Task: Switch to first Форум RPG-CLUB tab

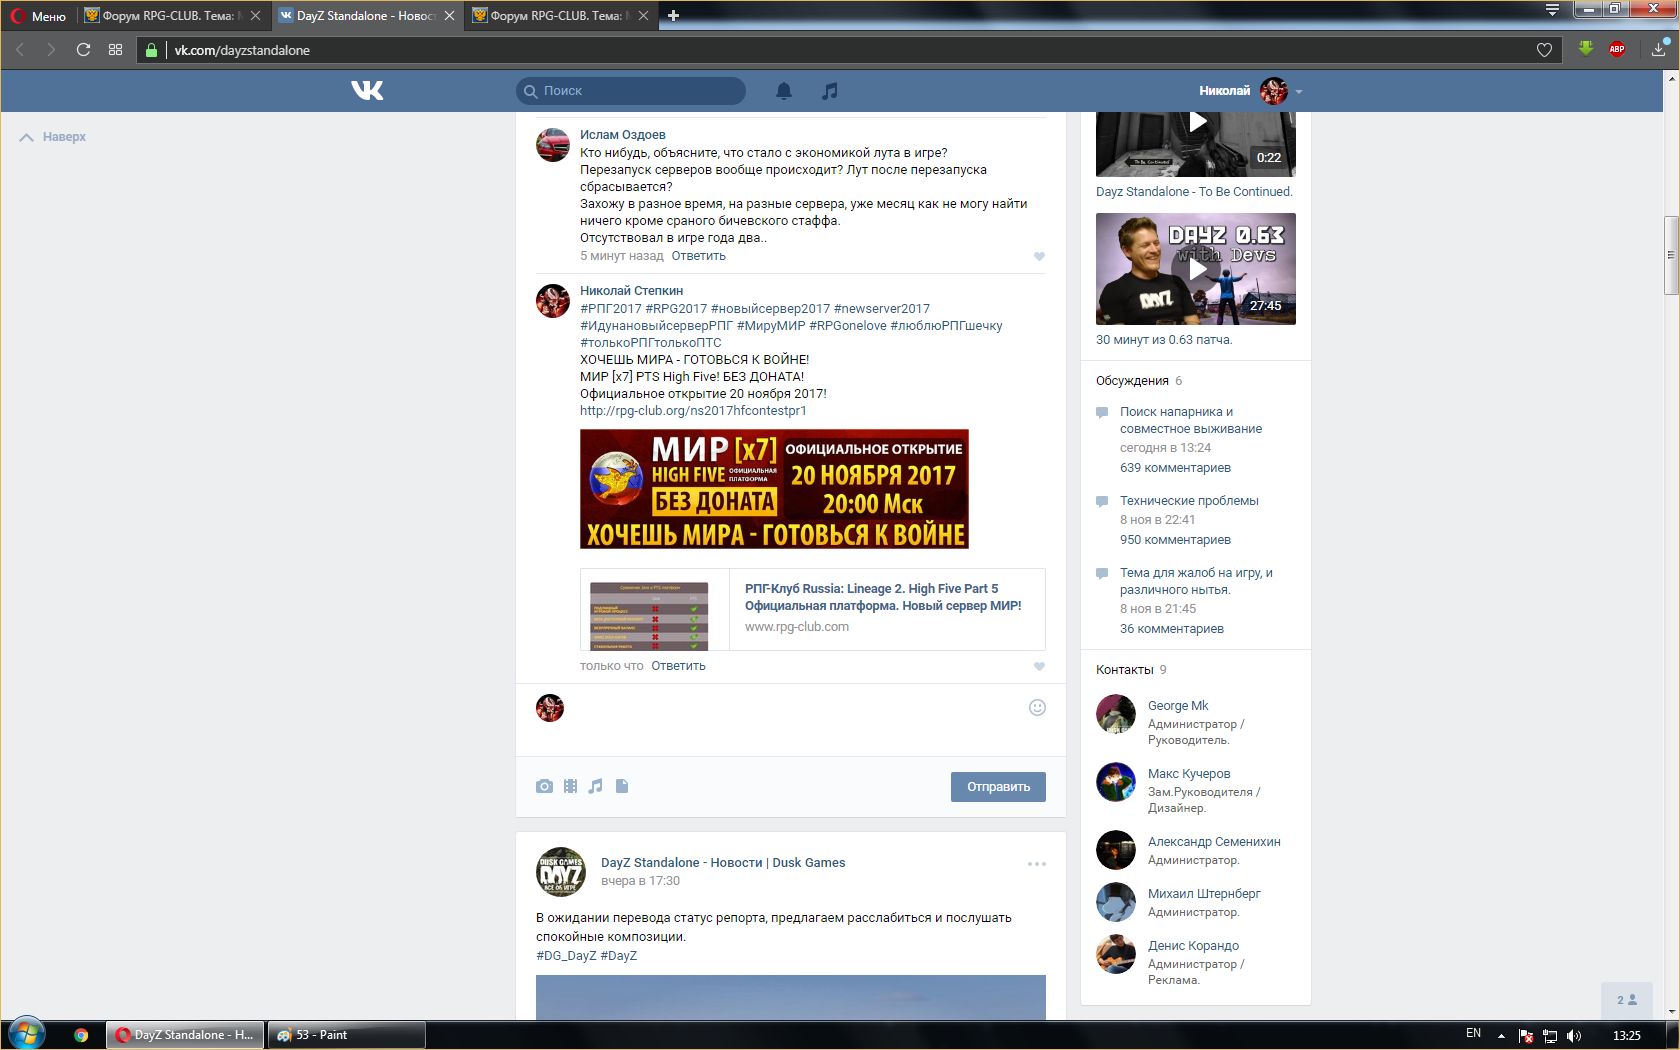Action: pyautogui.click(x=173, y=16)
